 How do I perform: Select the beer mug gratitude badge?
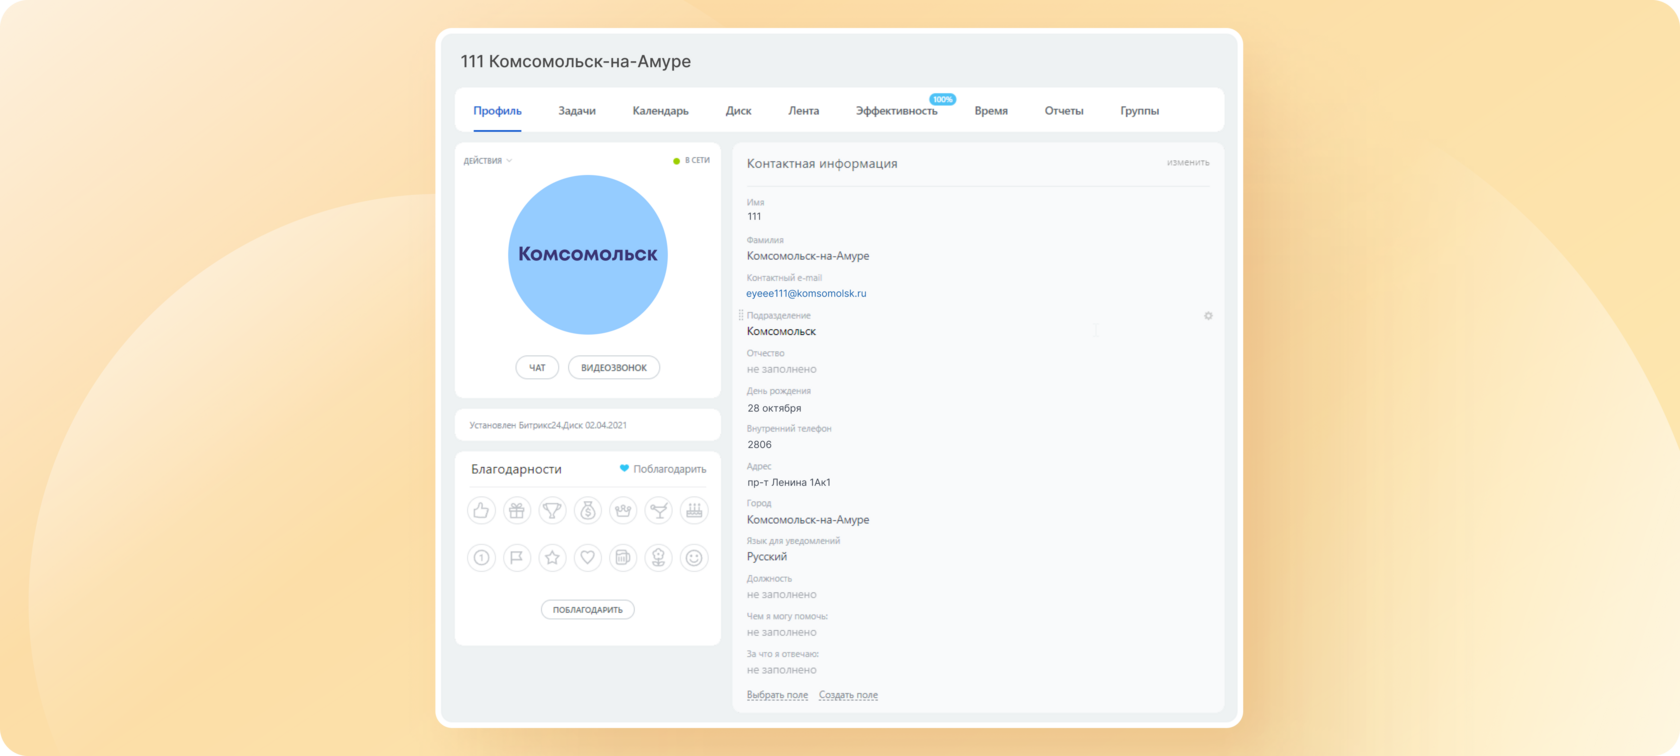pyautogui.click(x=623, y=558)
